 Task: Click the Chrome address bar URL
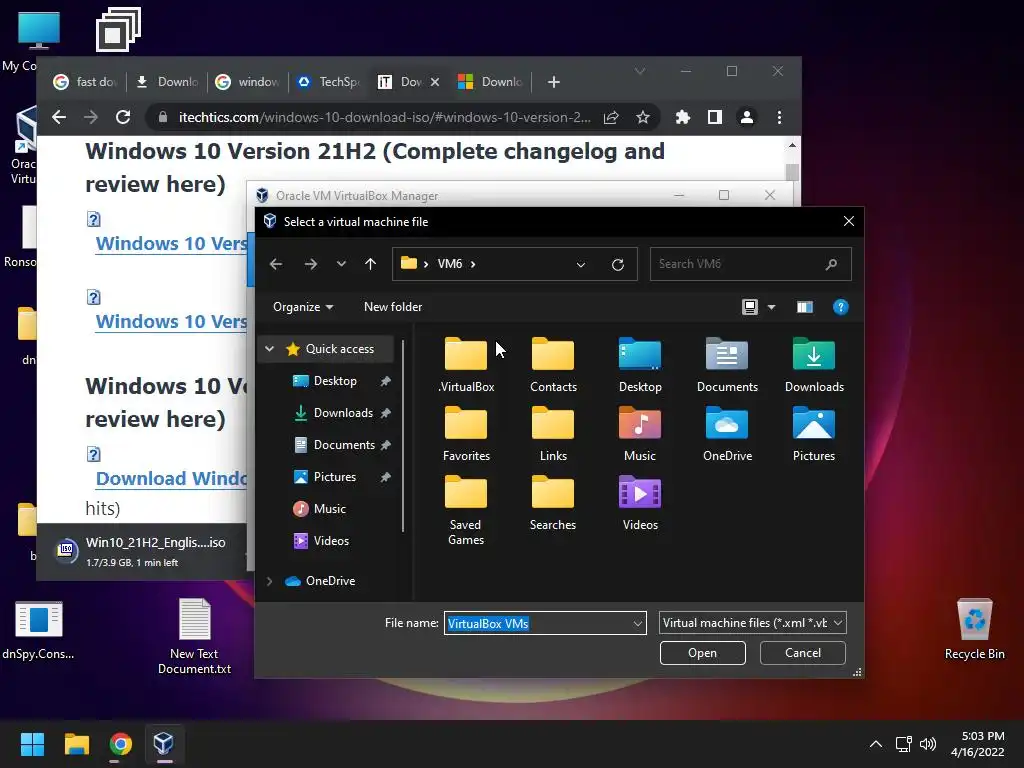[x=384, y=118]
